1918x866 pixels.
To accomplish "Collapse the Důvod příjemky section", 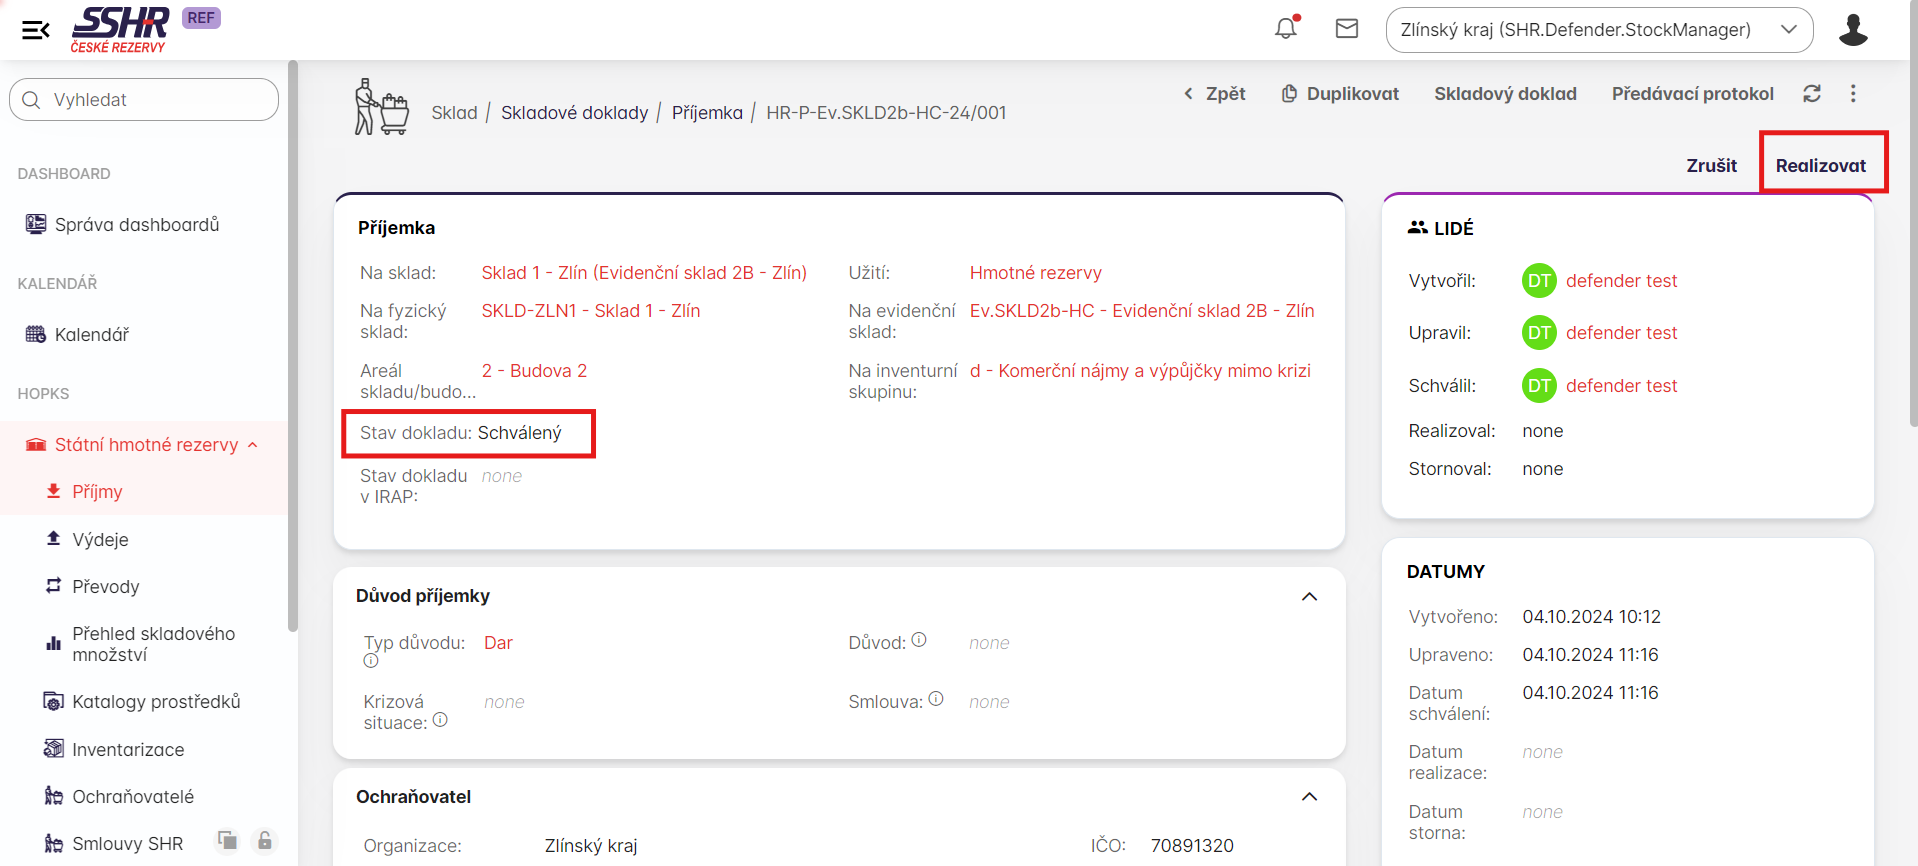I will point(1309,597).
